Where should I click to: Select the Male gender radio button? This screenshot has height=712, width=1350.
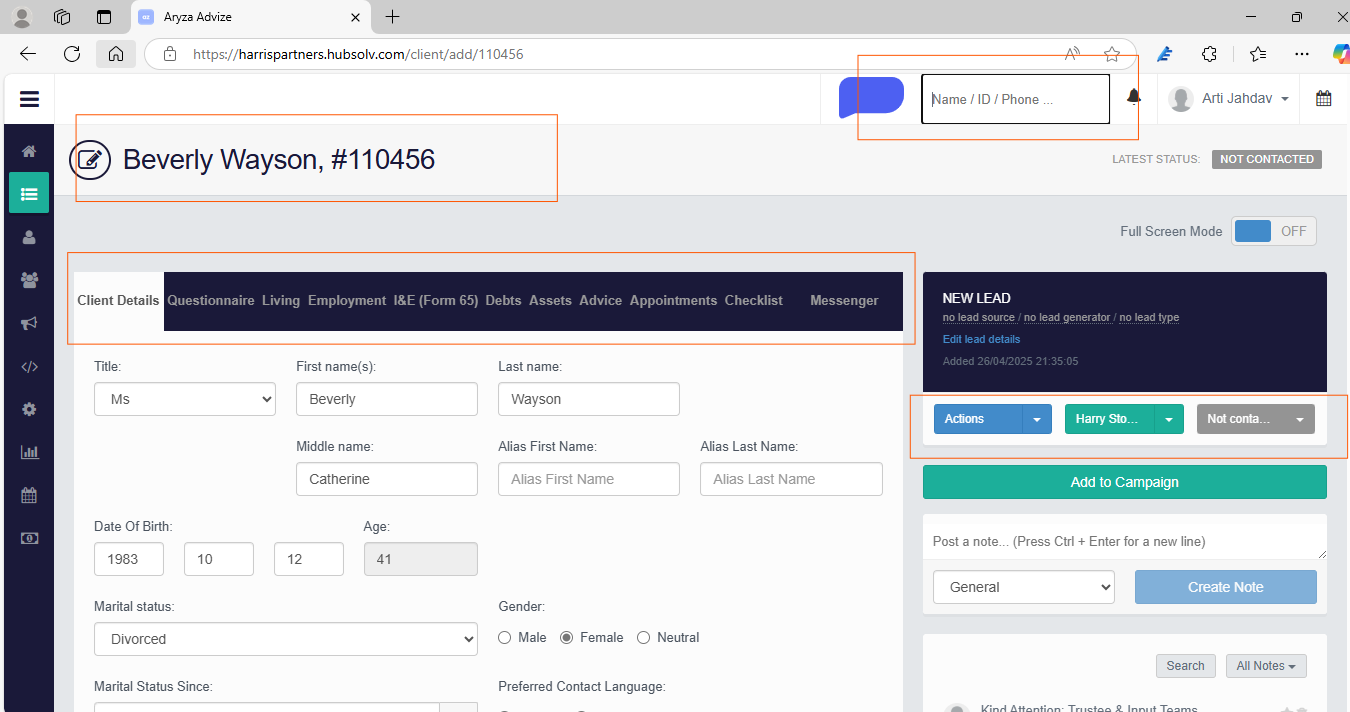point(505,638)
